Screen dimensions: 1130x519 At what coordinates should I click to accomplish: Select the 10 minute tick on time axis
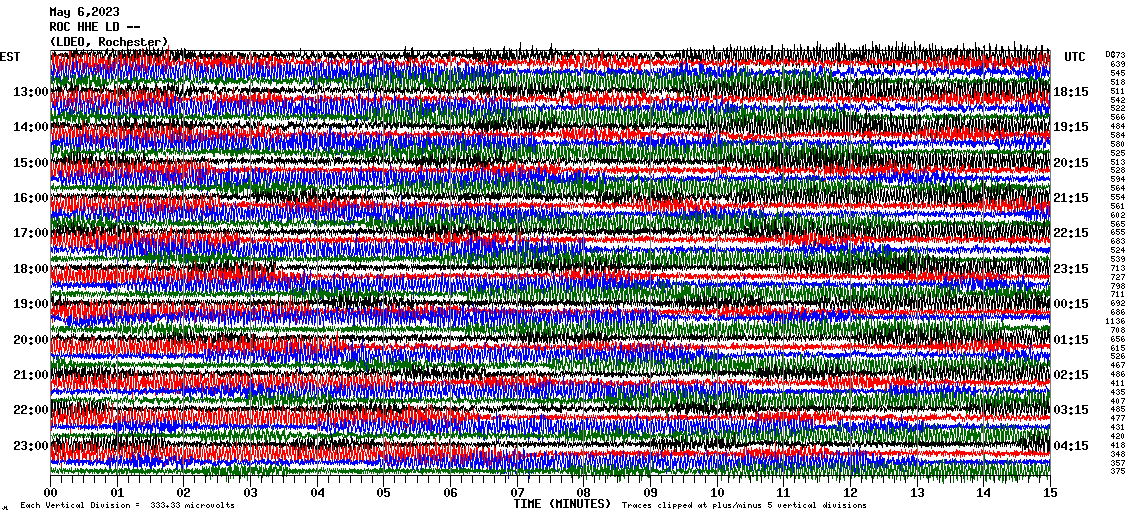click(717, 493)
